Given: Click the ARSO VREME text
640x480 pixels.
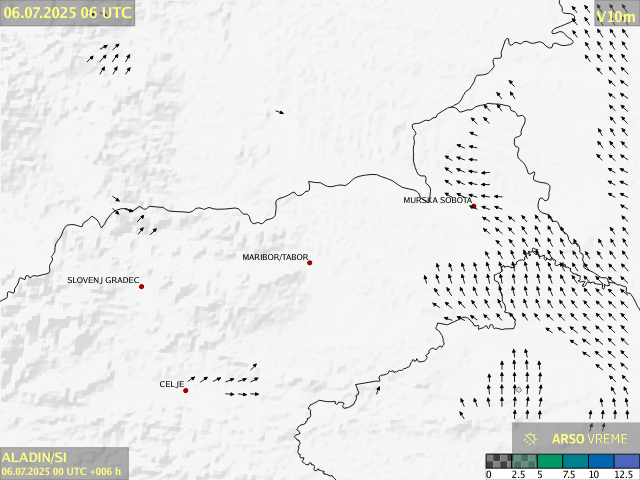Looking at the screenshot, I should pyautogui.click(x=589, y=439).
